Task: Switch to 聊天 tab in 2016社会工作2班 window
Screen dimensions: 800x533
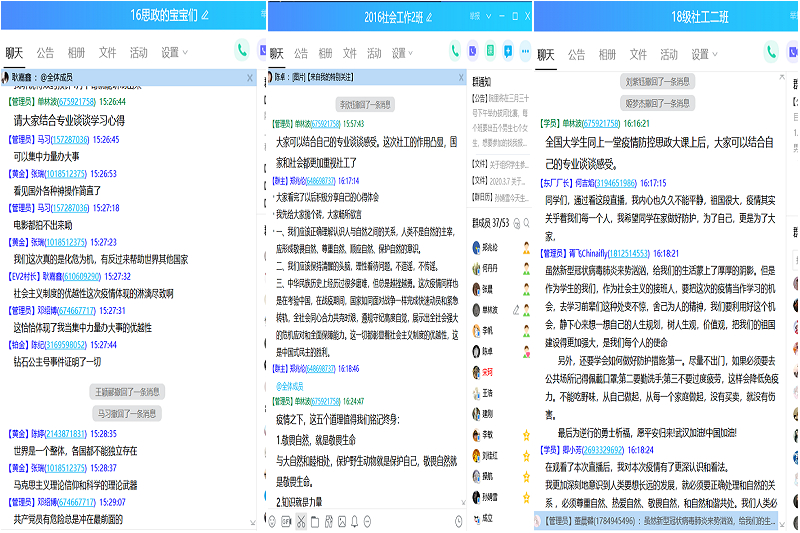Action: (276, 53)
